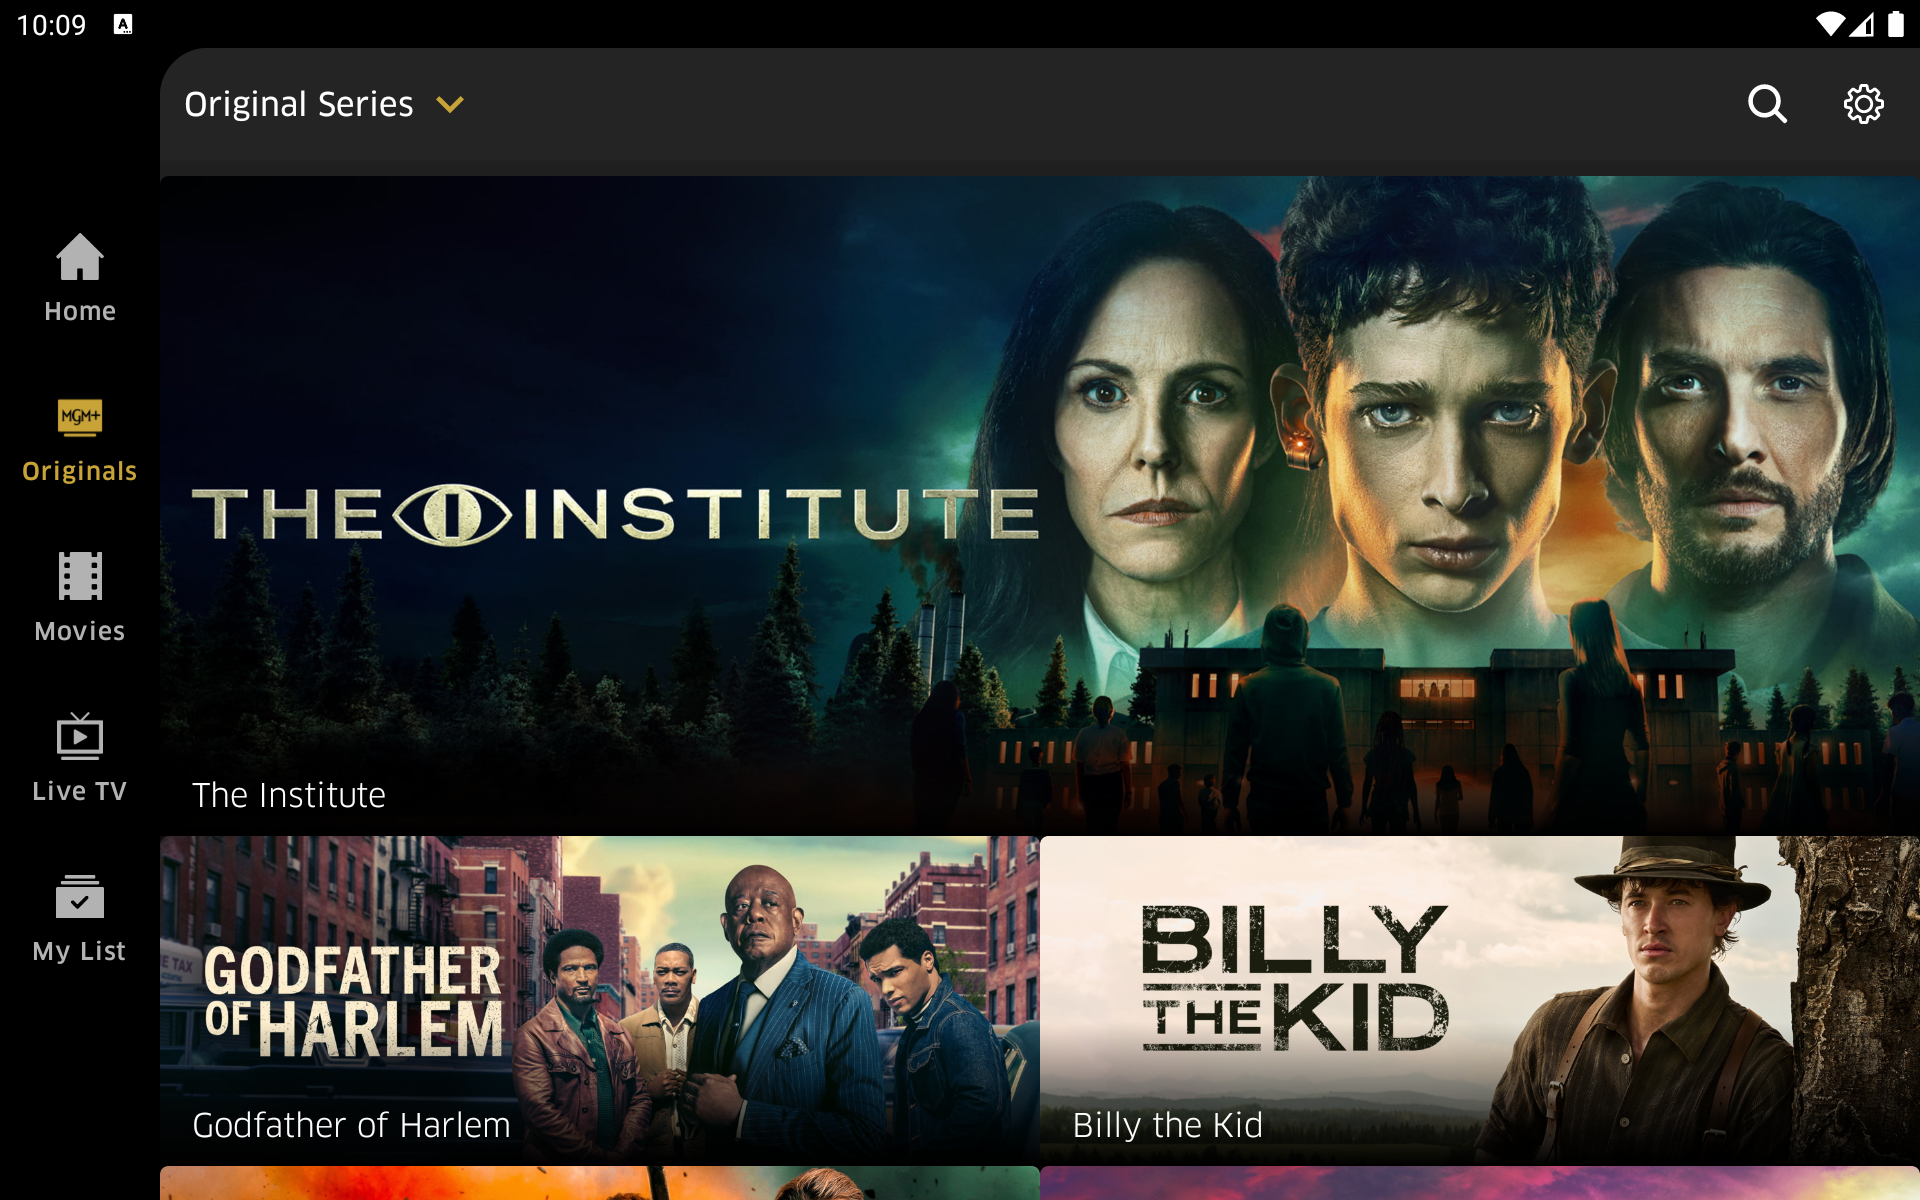Open the Original Series category title

pyautogui.click(x=299, y=104)
